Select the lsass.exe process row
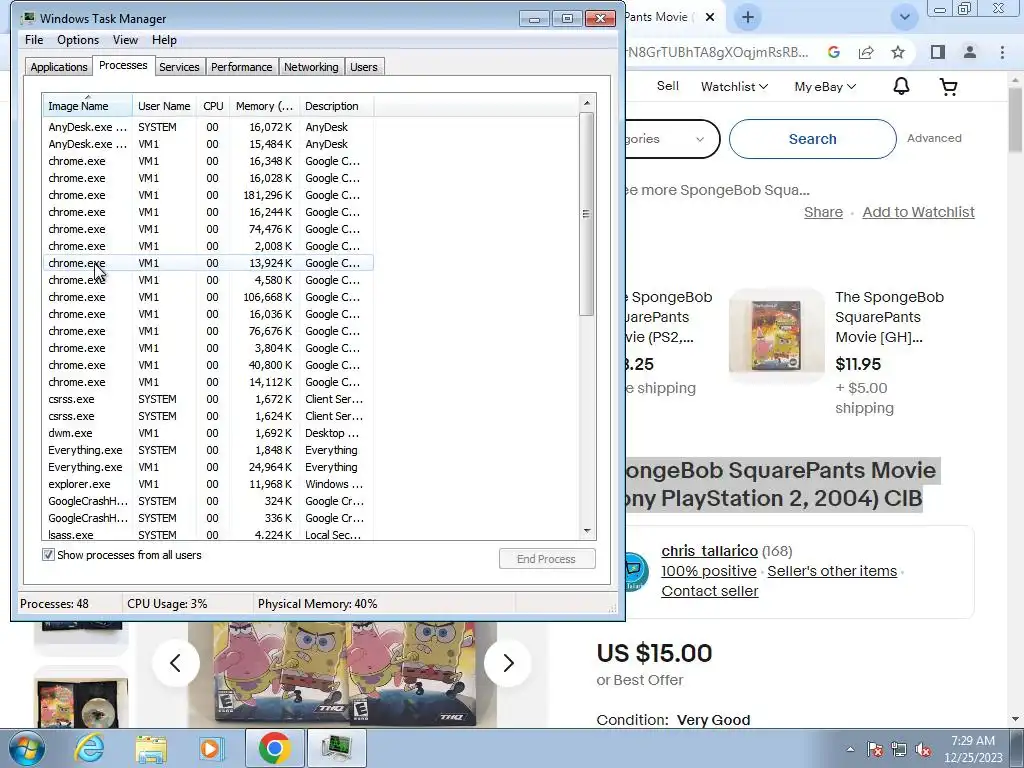The height and width of the screenshot is (768, 1024). 208,534
